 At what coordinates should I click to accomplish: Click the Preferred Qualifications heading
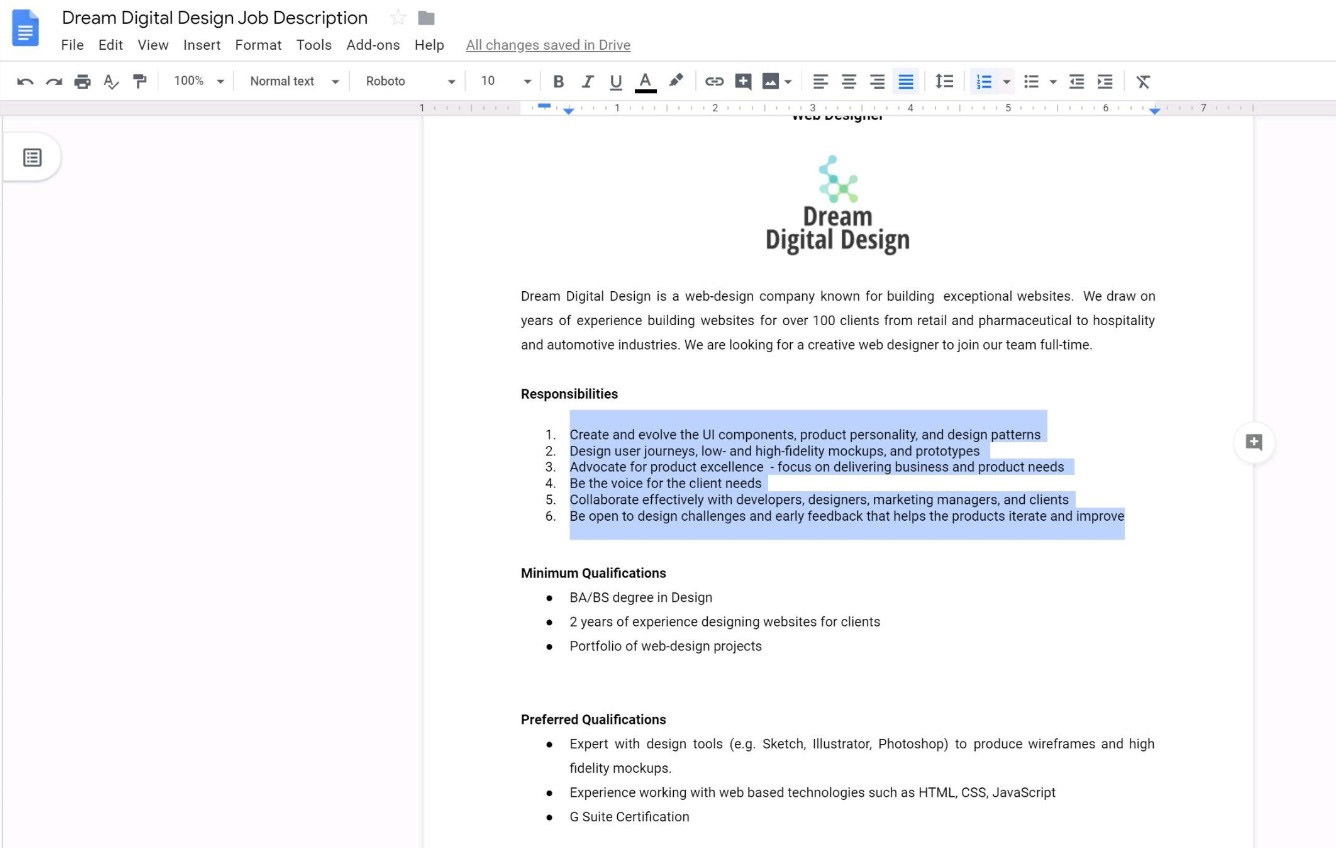click(x=593, y=720)
